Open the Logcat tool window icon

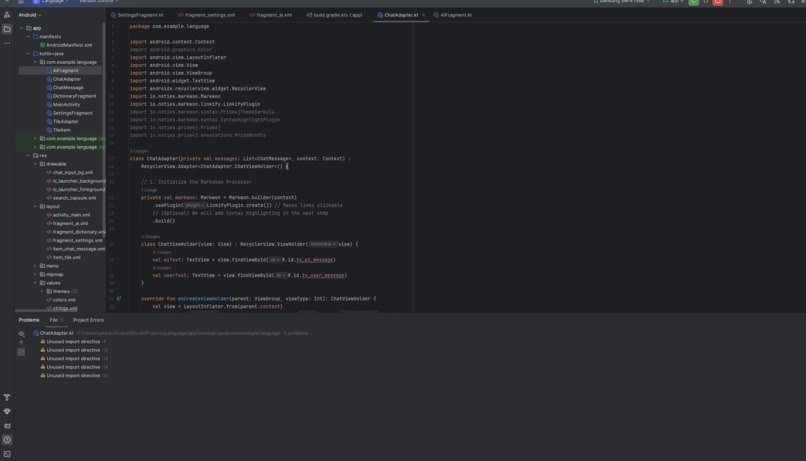7,426
